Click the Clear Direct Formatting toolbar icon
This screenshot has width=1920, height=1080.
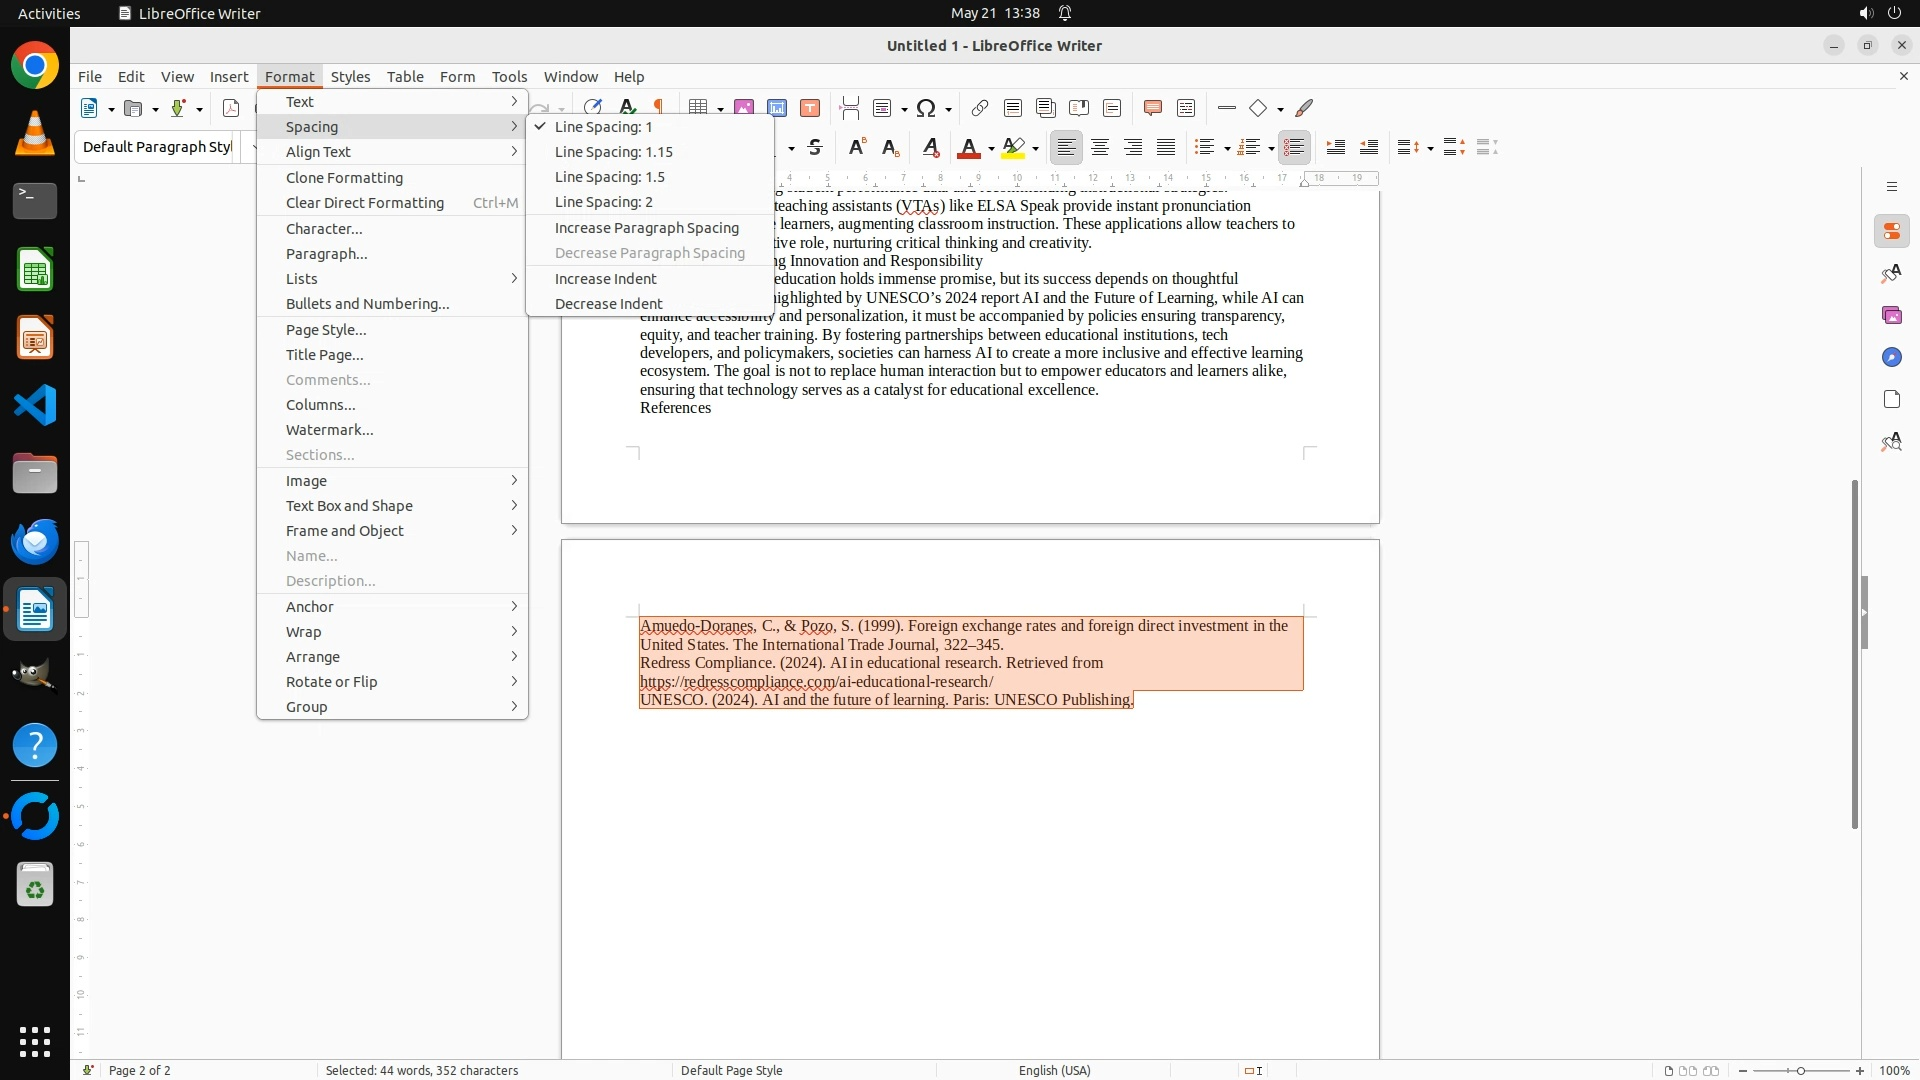point(930,148)
